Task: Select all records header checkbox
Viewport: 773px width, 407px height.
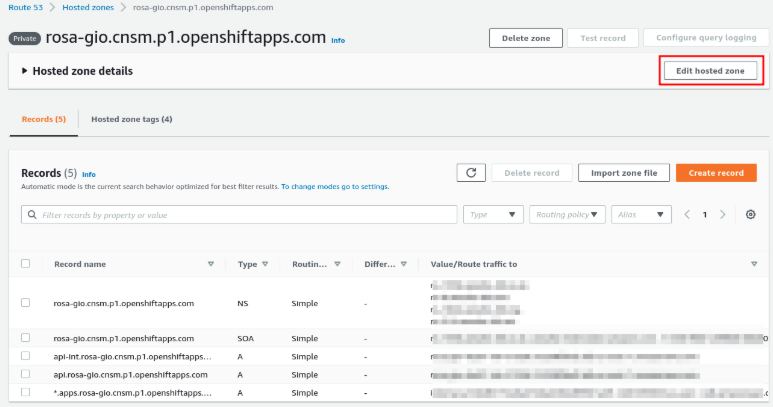Action: coord(26,264)
